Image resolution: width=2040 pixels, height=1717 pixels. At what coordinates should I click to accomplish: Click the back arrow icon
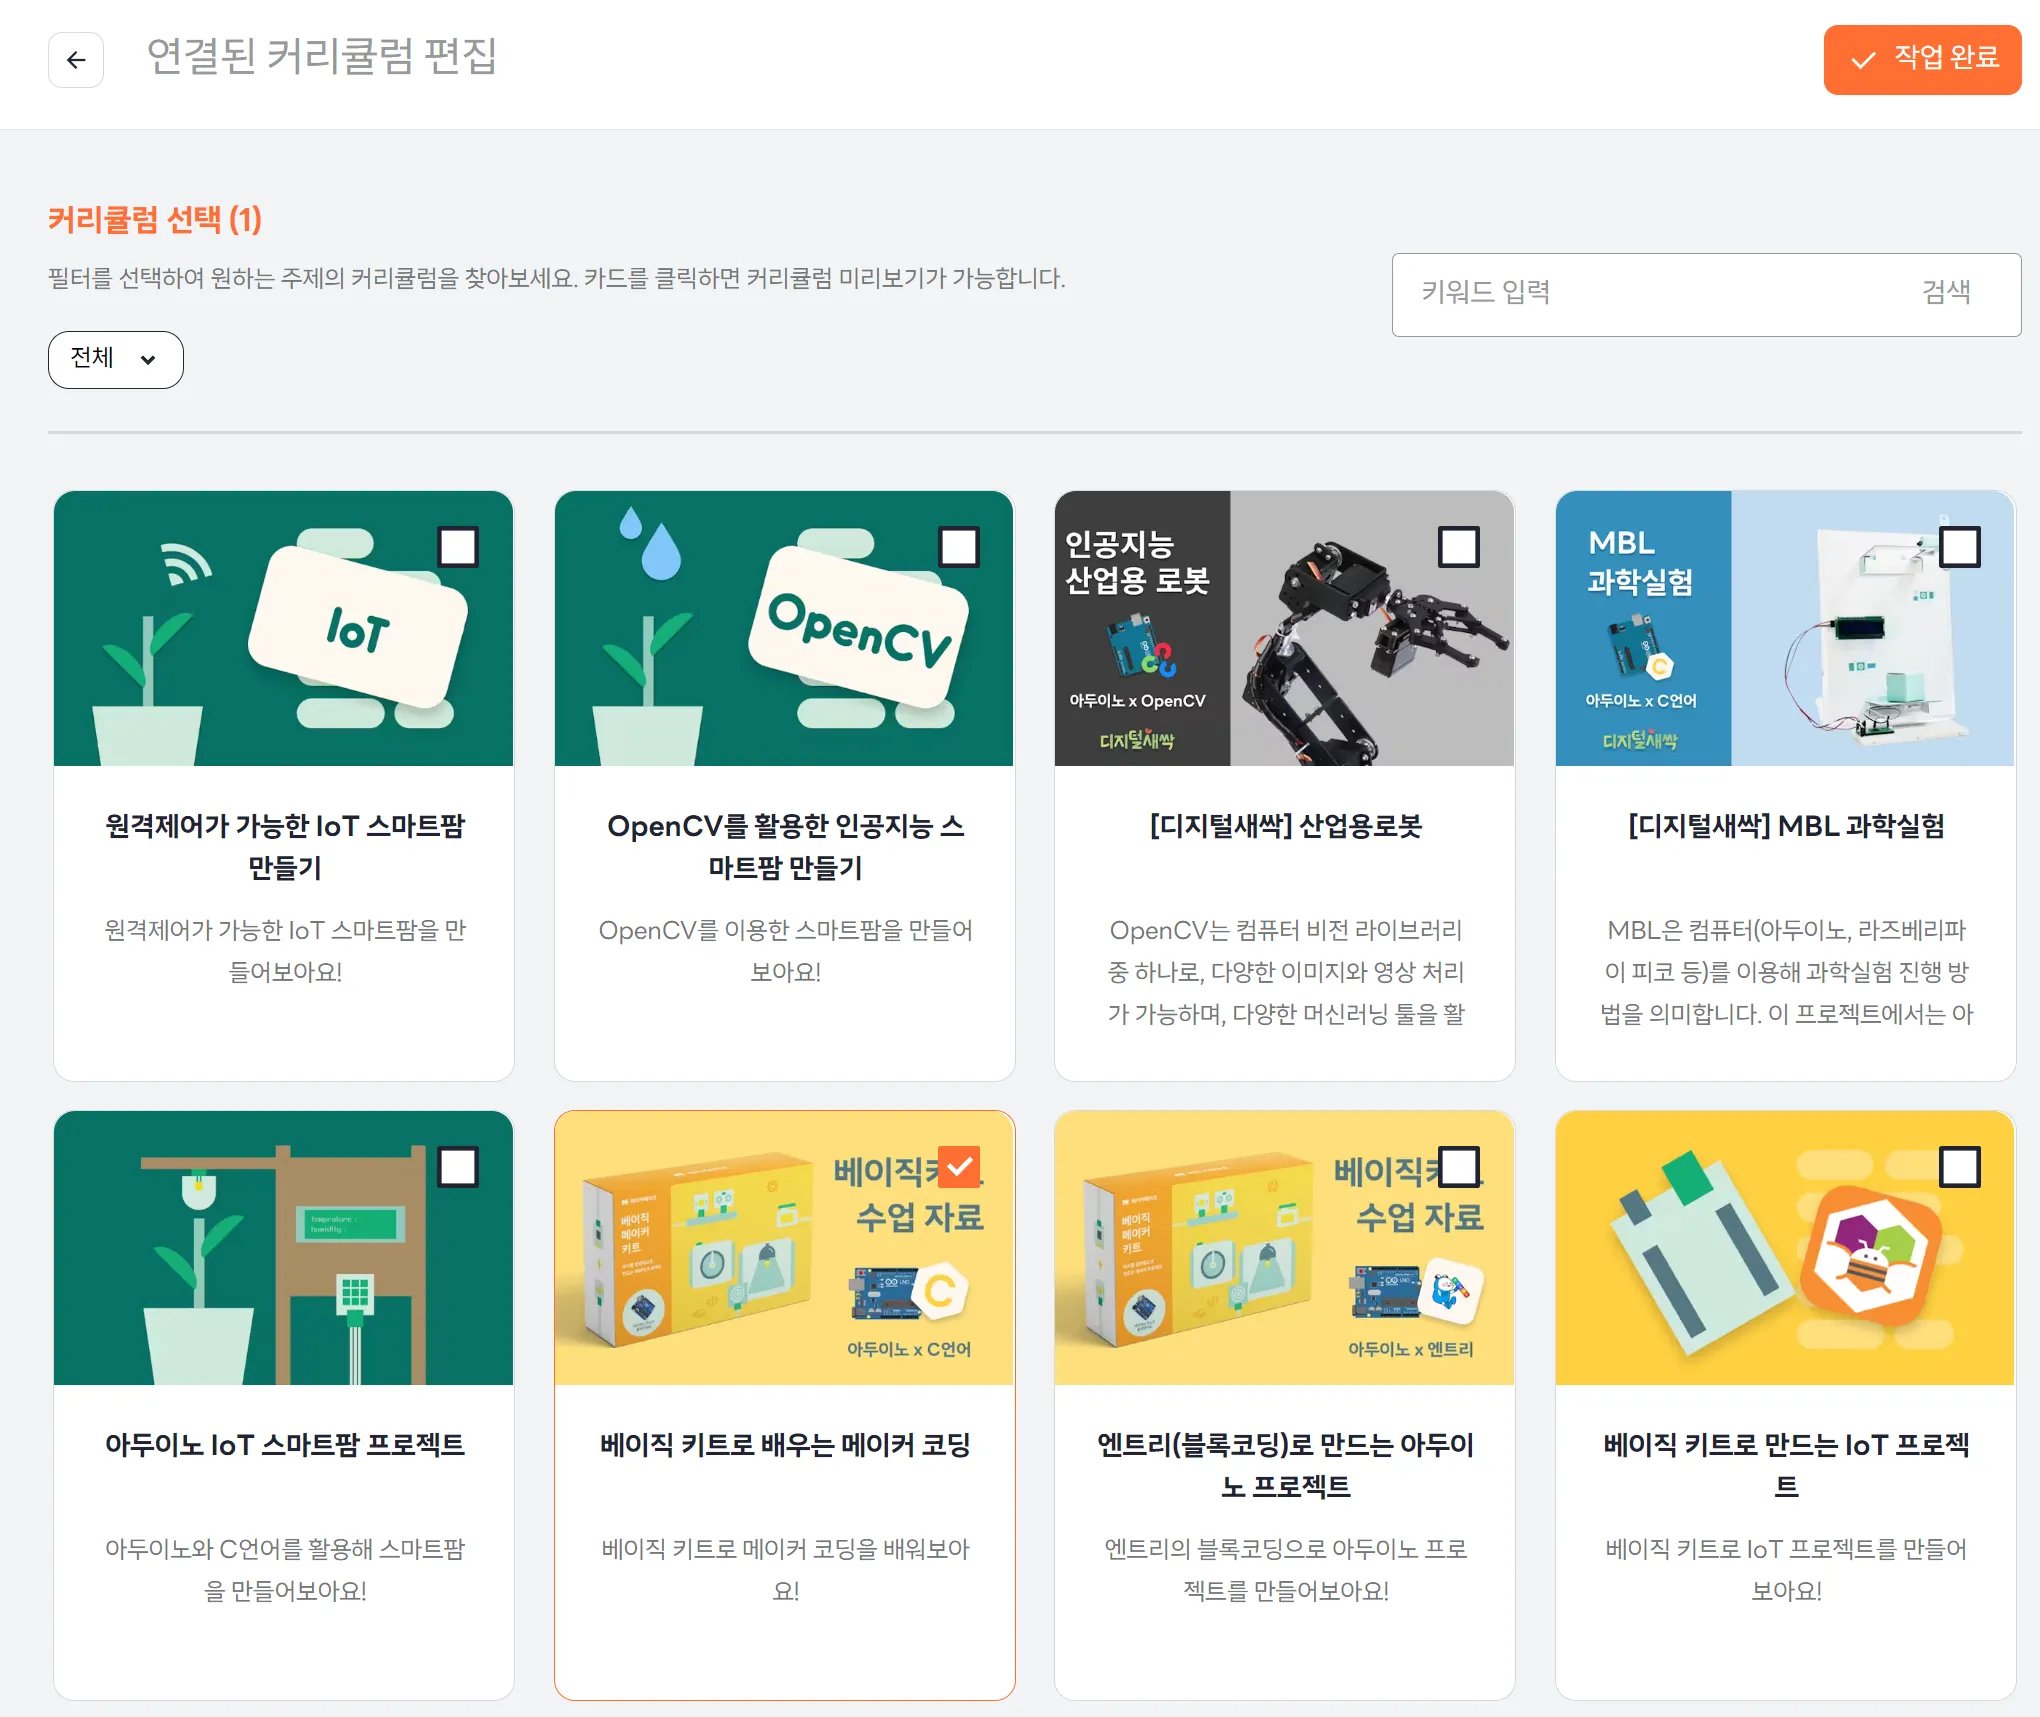pos(76,60)
